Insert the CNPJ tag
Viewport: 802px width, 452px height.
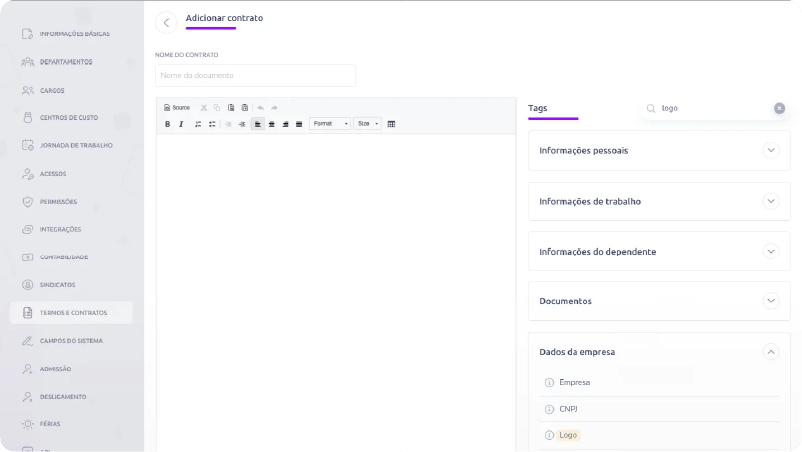pyautogui.click(x=568, y=409)
